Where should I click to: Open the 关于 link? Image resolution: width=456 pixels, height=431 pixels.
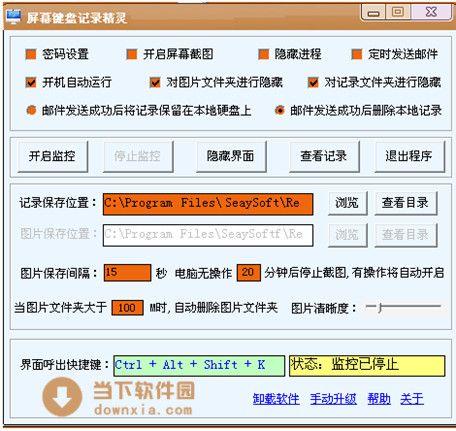[412, 399]
